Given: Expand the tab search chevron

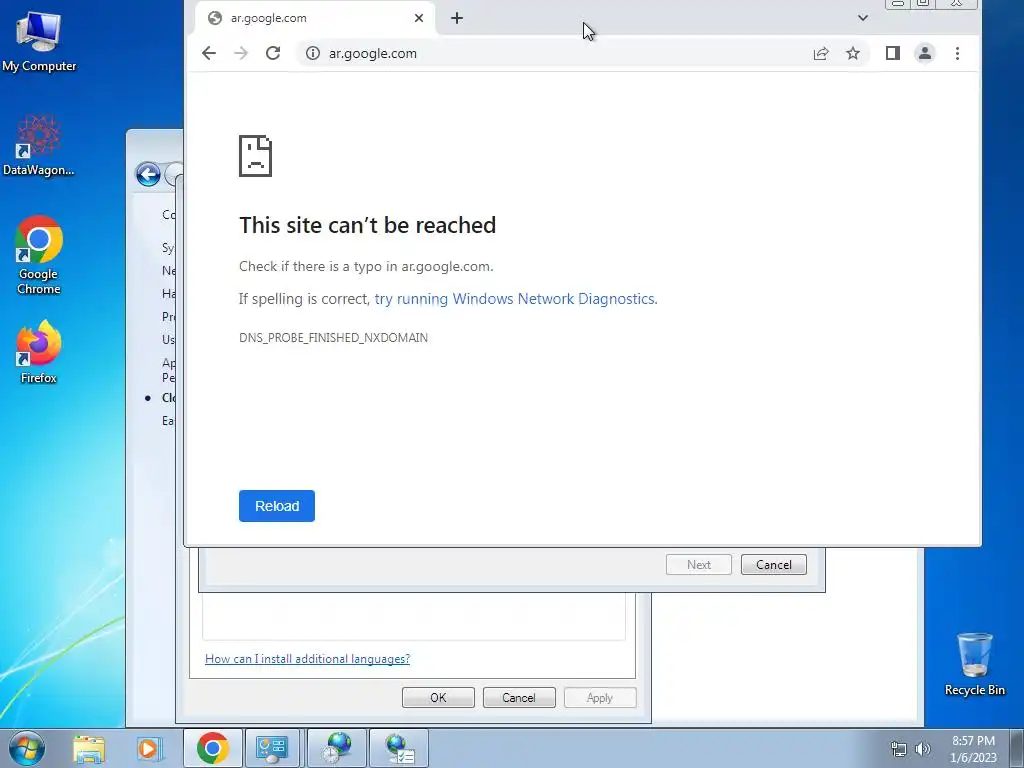Looking at the screenshot, I should (863, 18).
